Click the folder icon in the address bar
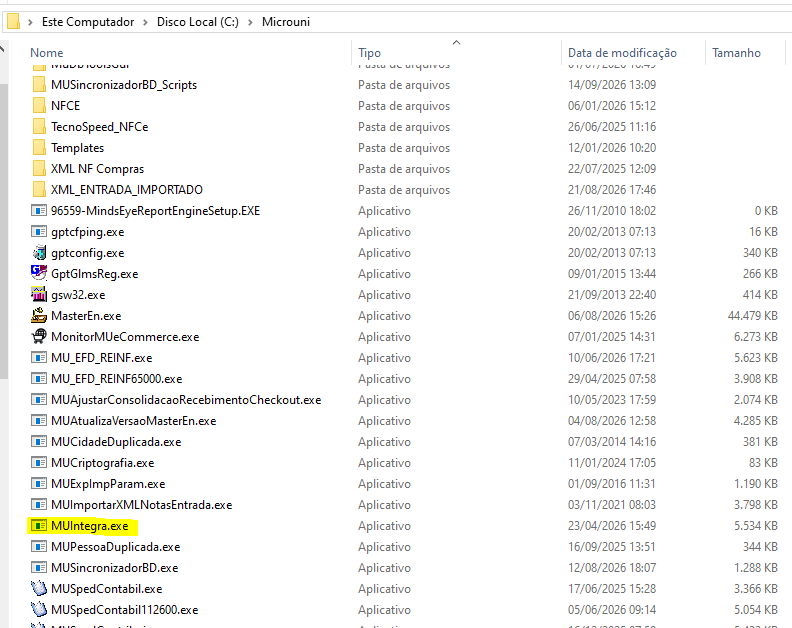Screen dimensions: 792x628 [x=14, y=22]
